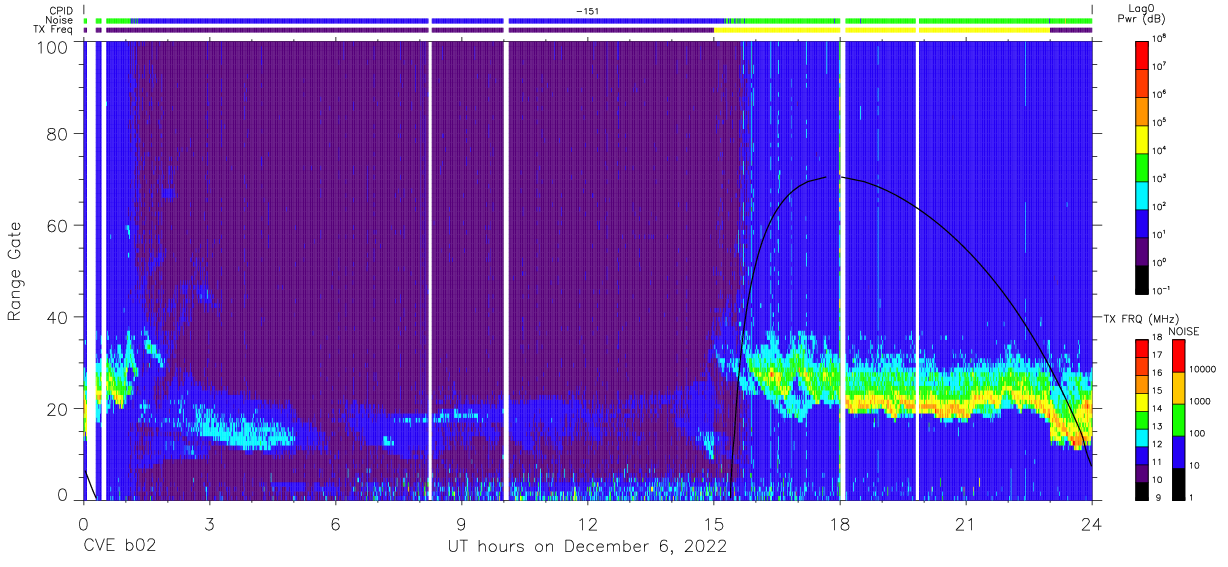Image resolution: width=1228 pixels, height=567 pixels.
Task: Click the 'Noise' row label at top left
Action: tap(61, 20)
